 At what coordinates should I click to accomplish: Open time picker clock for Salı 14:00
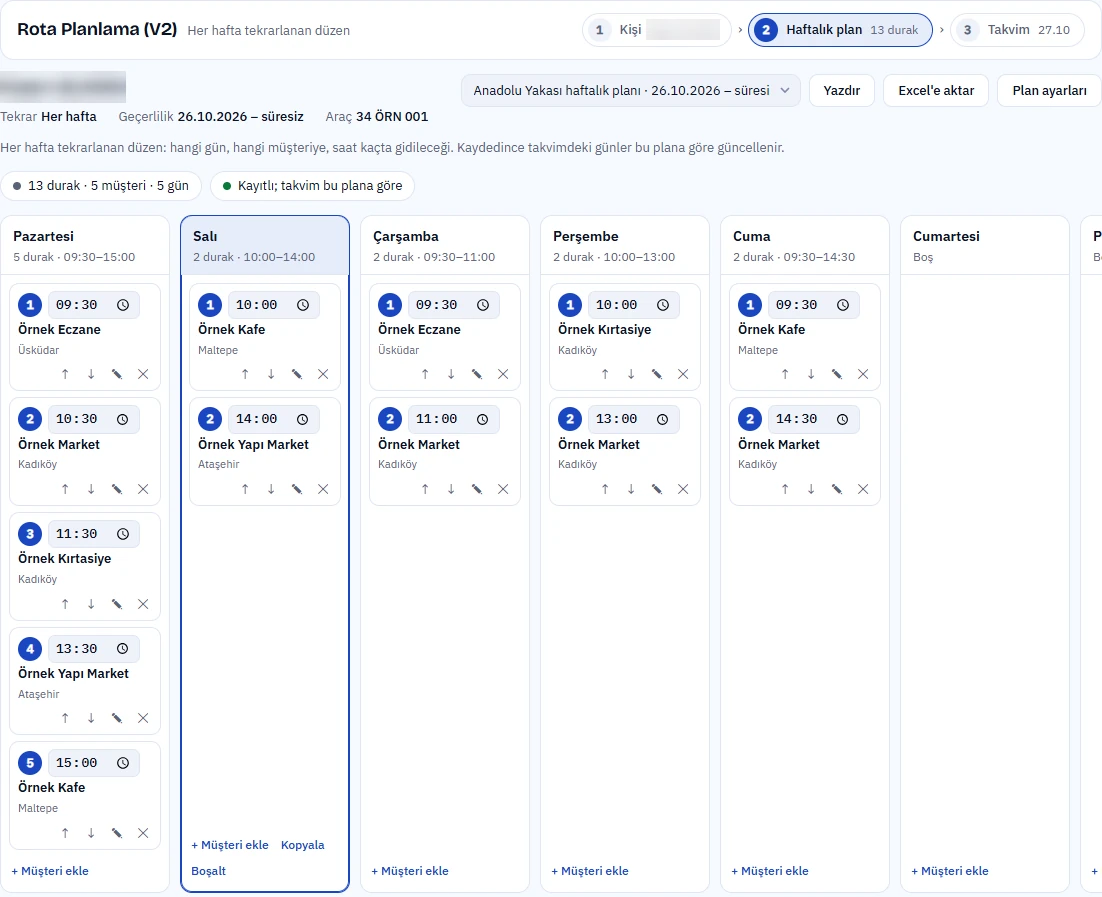tap(303, 420)
